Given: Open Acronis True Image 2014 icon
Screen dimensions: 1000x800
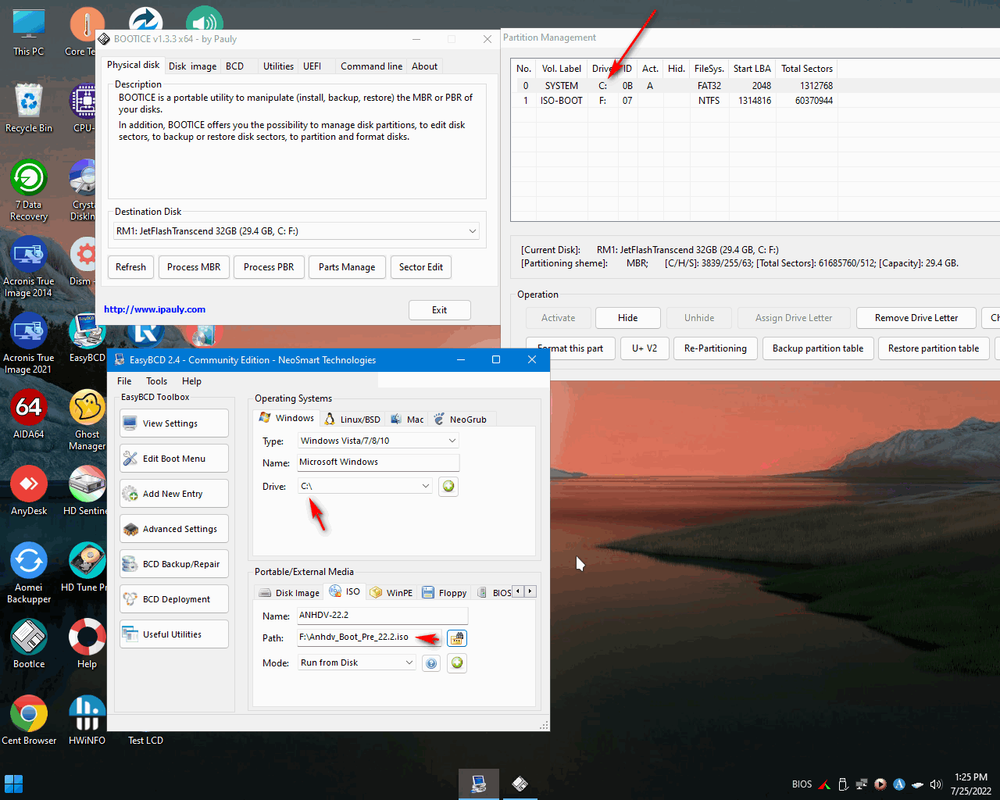Looking at the screenshot, I should (x=29, y=267).
